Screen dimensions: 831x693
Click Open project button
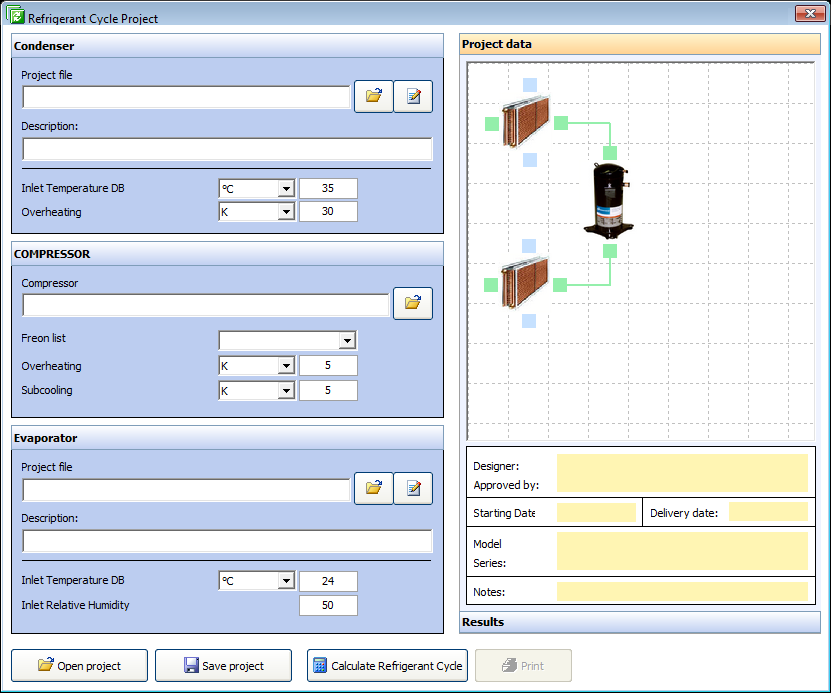(x=79, y=665)
